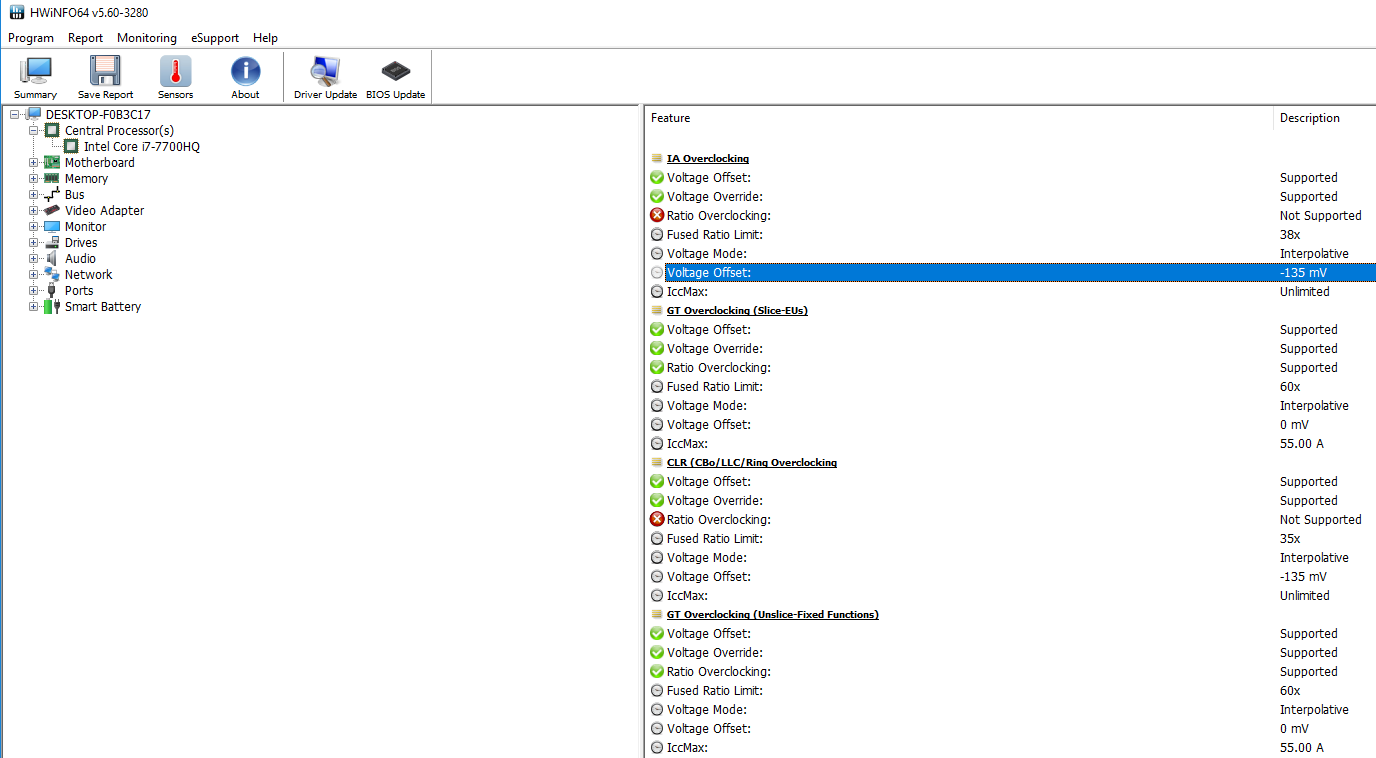The height and width of the screenshot is (758, 1376).
Task: Click the CLR Voltage Offset -135 mV value
Action: 1303,576
